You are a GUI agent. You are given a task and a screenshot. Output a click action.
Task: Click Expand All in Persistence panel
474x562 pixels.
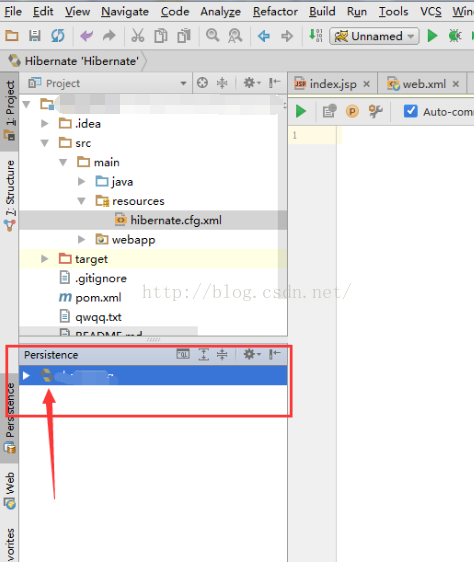click(x=204, y=354)
